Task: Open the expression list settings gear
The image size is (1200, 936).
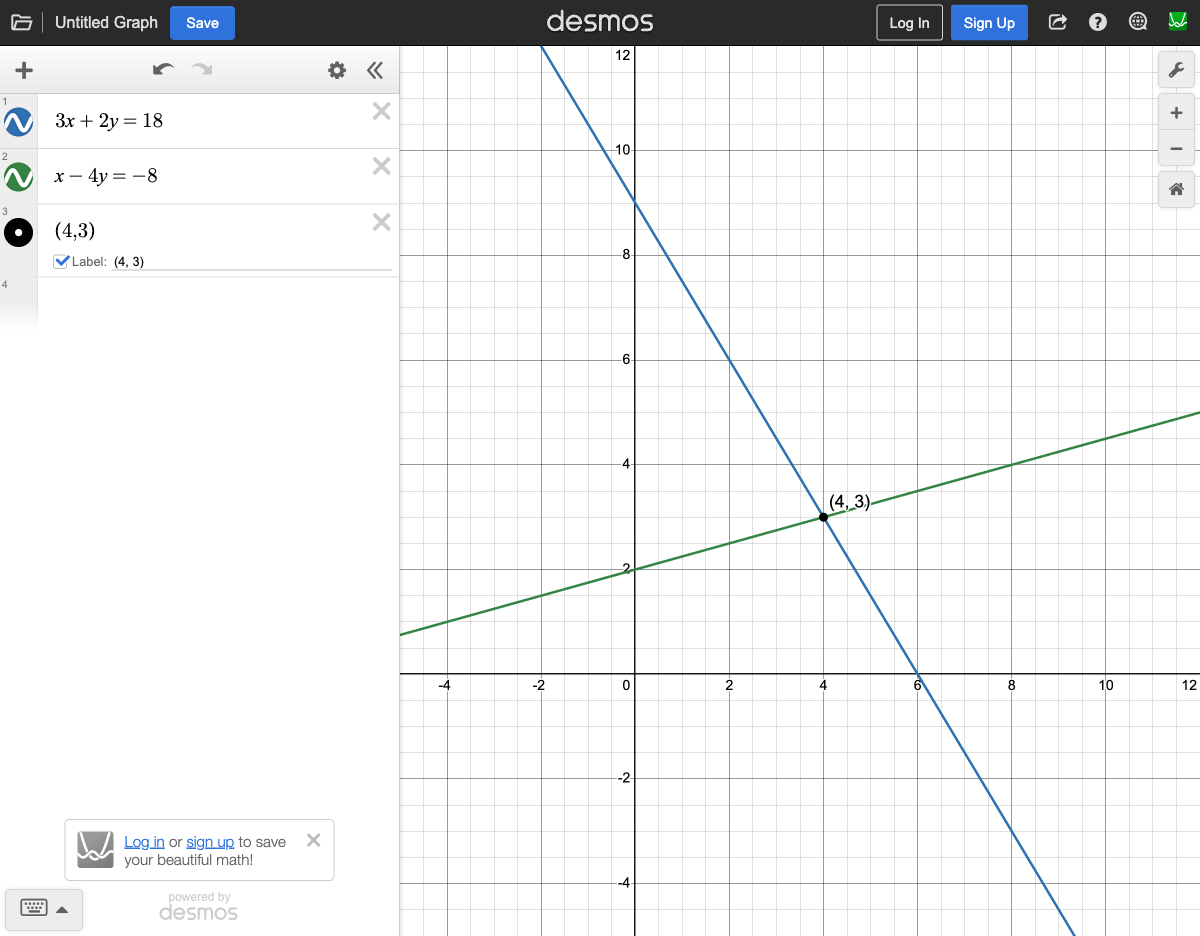Action: pos(337,70)
